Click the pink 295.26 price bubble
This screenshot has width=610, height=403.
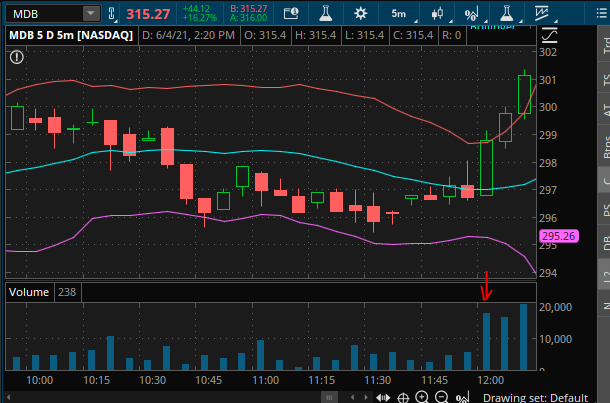(x=558, y=236)
